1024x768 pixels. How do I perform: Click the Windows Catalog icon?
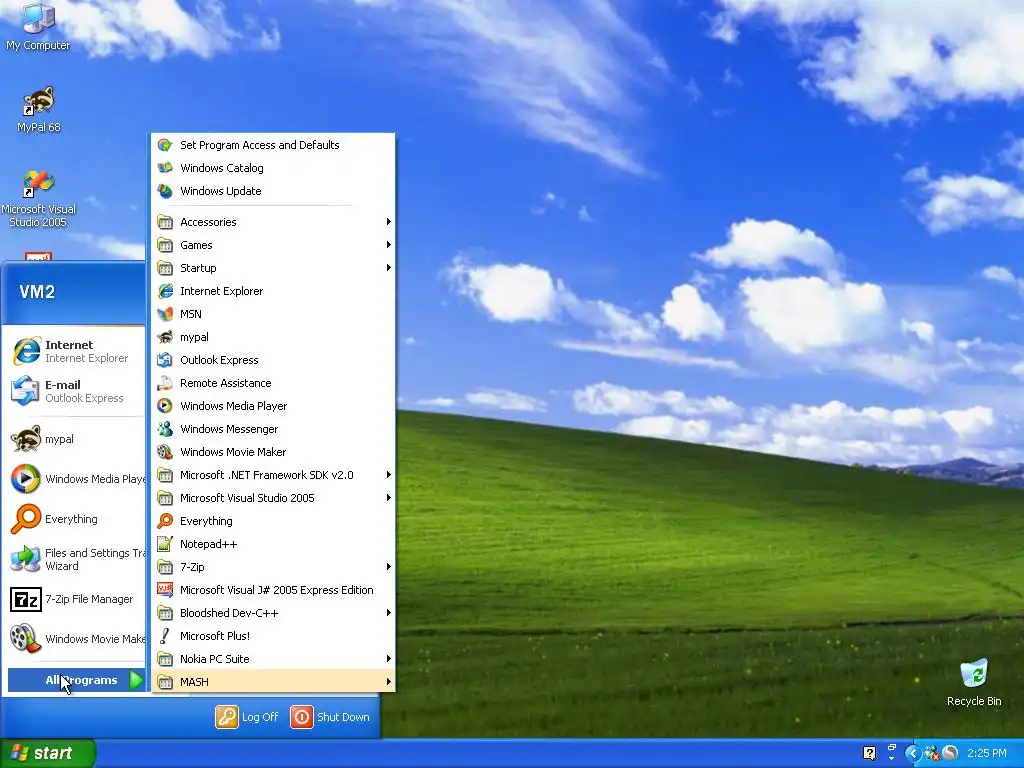pos(165,168)
